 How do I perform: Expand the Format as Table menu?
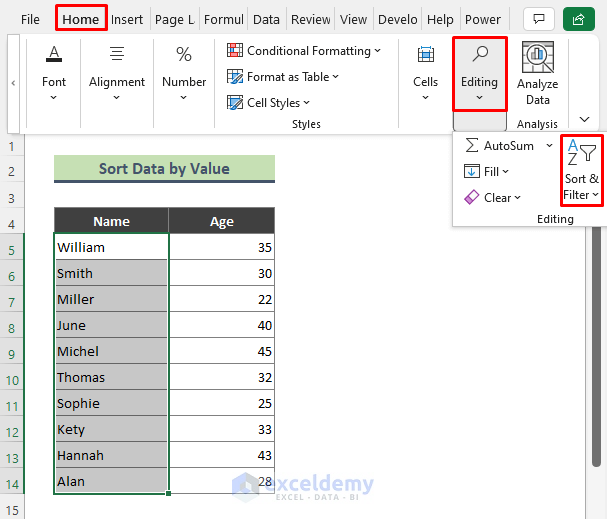[x=335, y=77]
